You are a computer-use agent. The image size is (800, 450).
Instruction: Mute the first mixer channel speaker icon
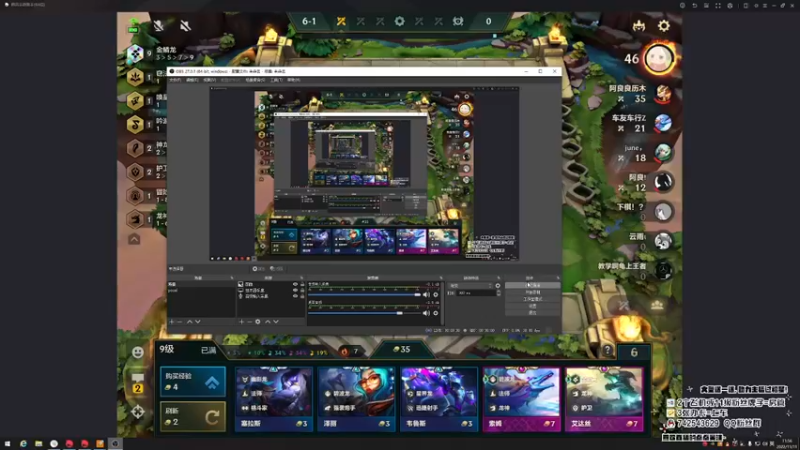point(426,295)
